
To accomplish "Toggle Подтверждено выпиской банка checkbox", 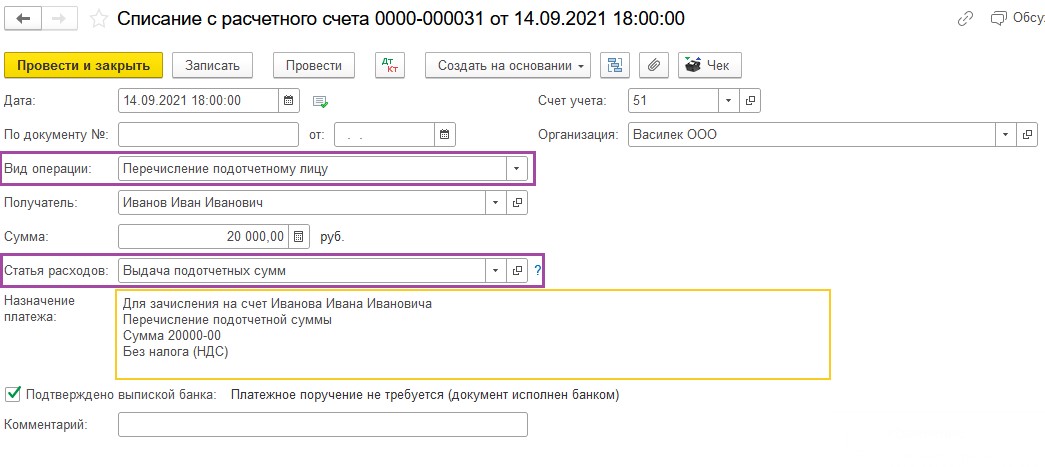I will pos(12,394).
